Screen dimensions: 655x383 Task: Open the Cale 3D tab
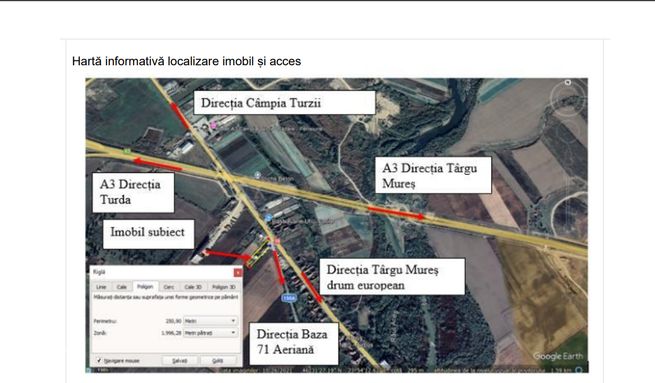click(x=193, y=287)
